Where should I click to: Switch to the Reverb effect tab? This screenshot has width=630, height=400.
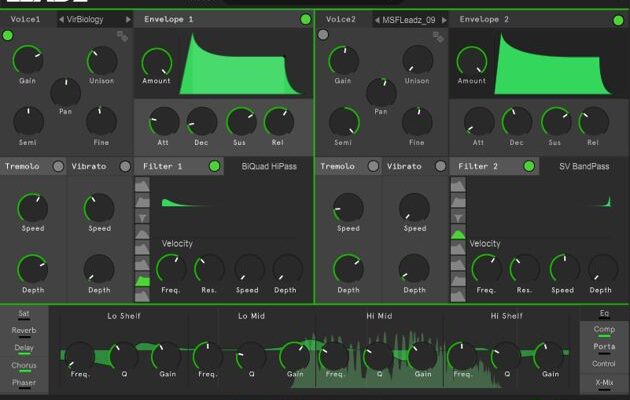coord(23,330)
